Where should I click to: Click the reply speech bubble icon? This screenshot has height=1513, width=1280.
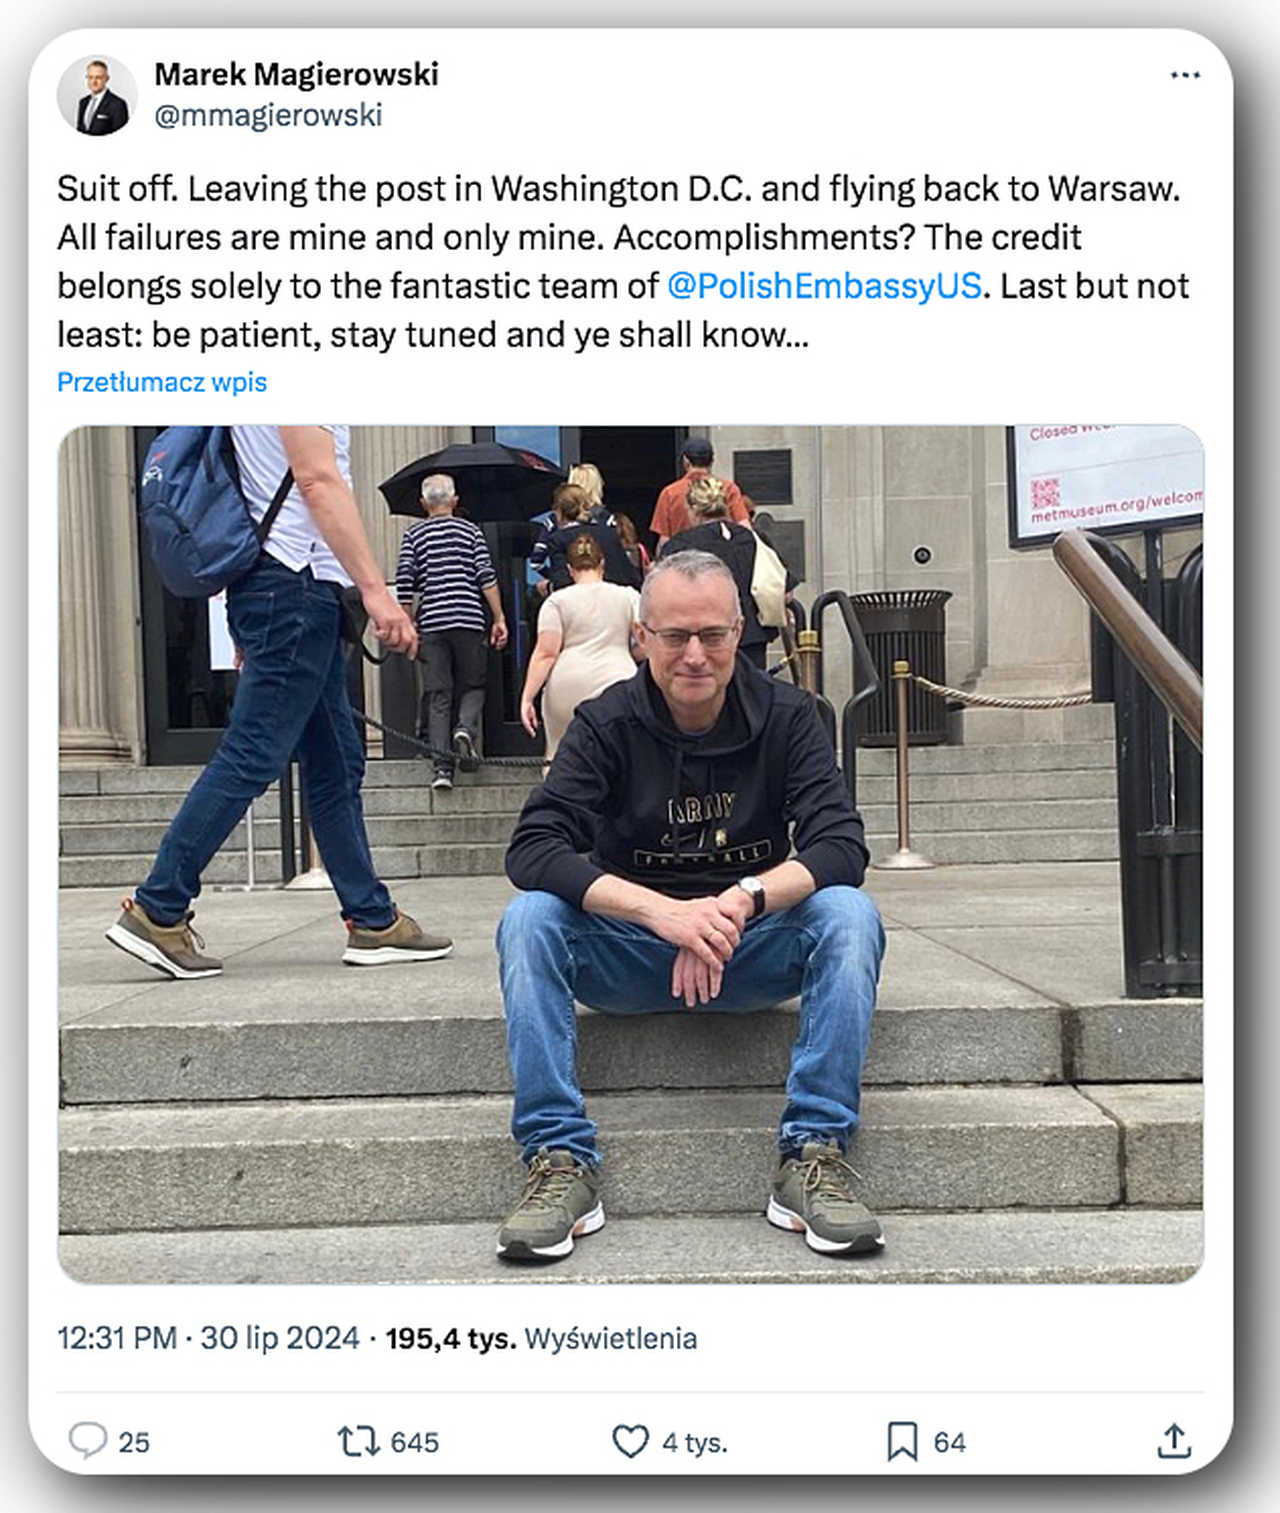87,1441
